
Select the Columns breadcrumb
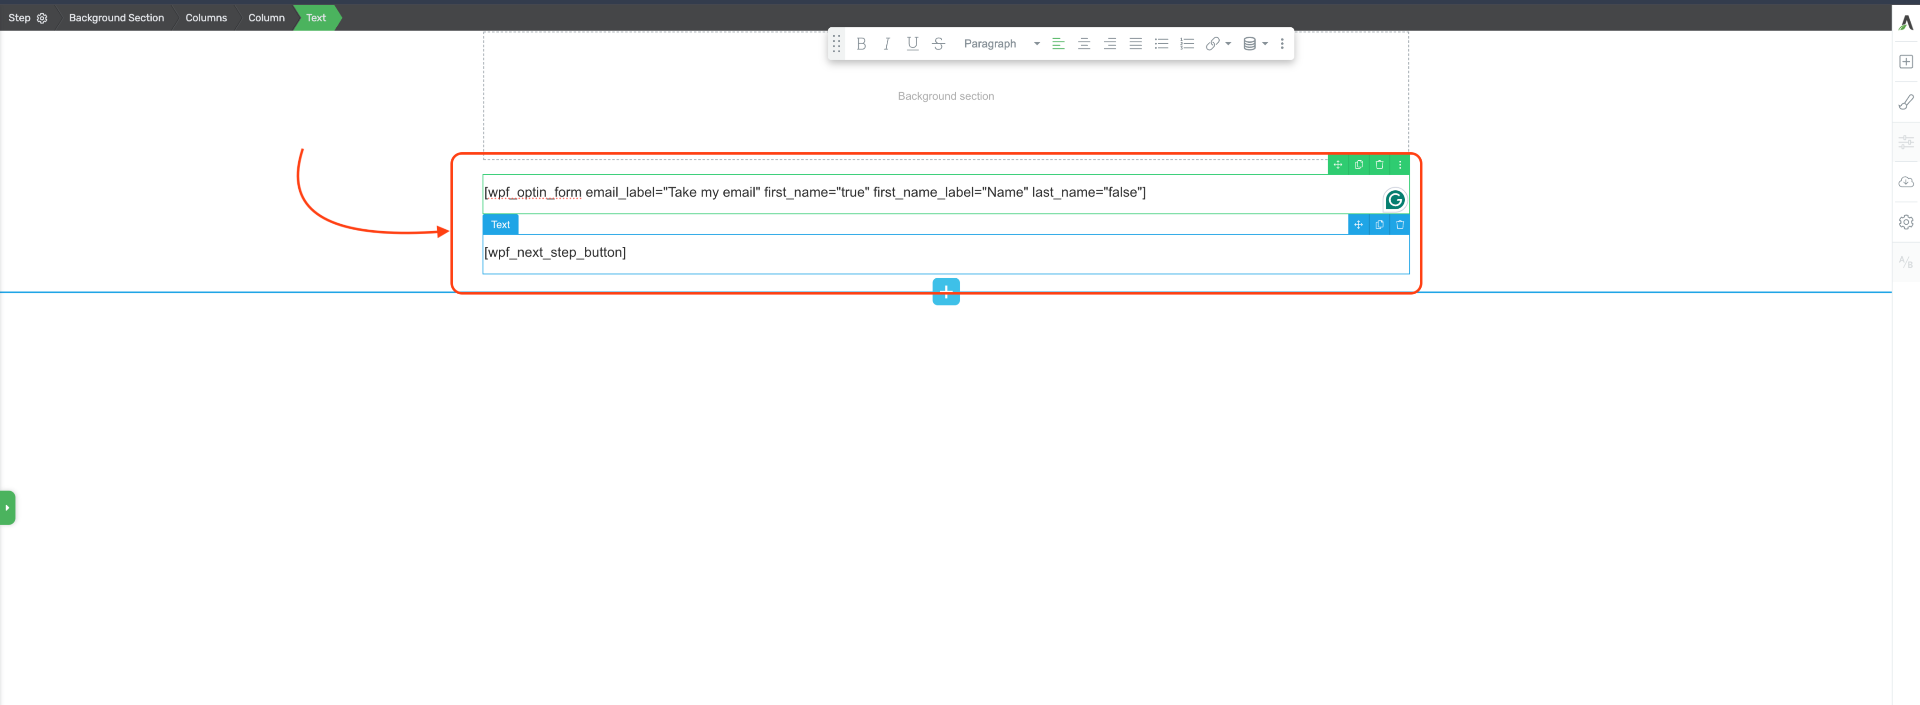tap(206, 18)
